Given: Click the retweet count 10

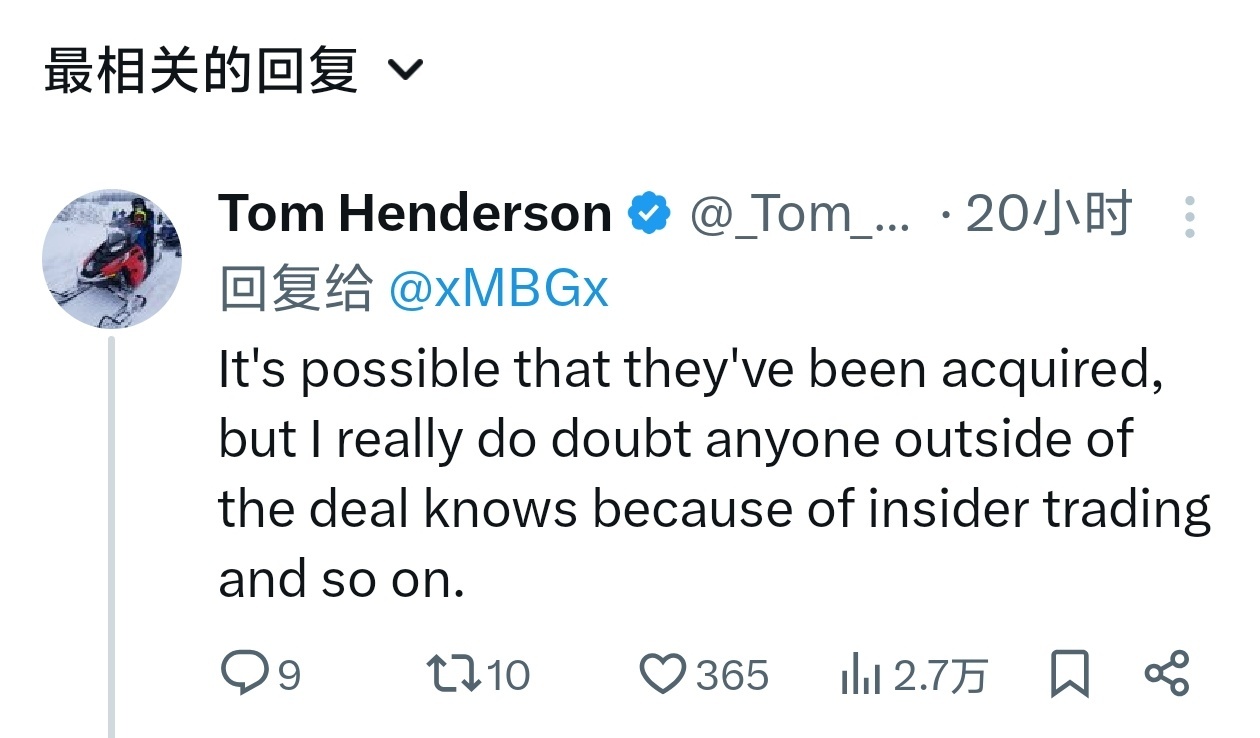Looking at the screenshot, I should (508, 676).
